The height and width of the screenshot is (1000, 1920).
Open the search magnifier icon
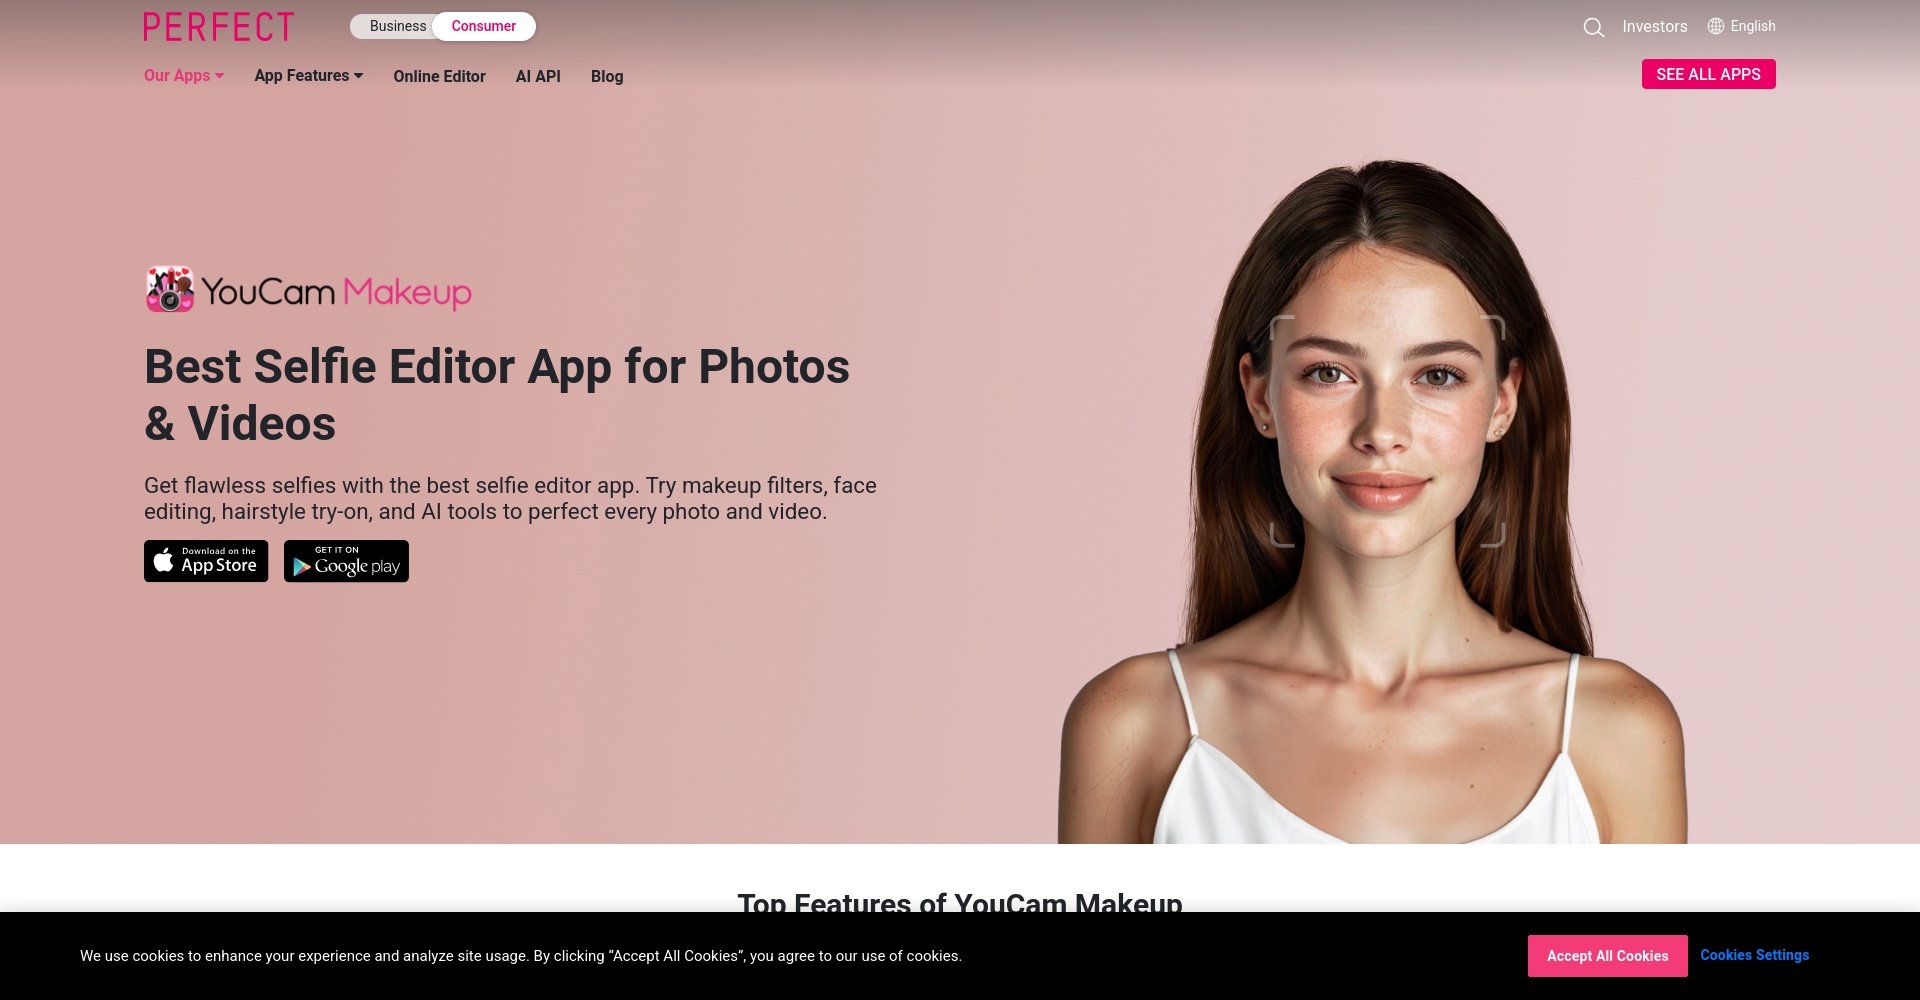pyautogui.click(x=1594, y=28)
